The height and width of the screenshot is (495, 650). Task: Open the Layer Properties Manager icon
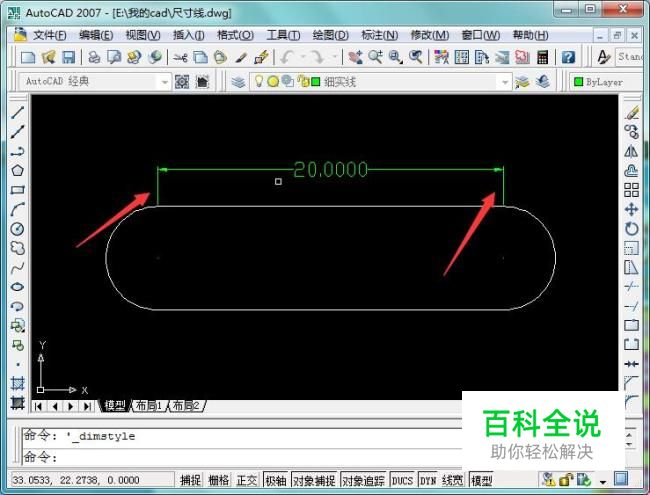238,82
